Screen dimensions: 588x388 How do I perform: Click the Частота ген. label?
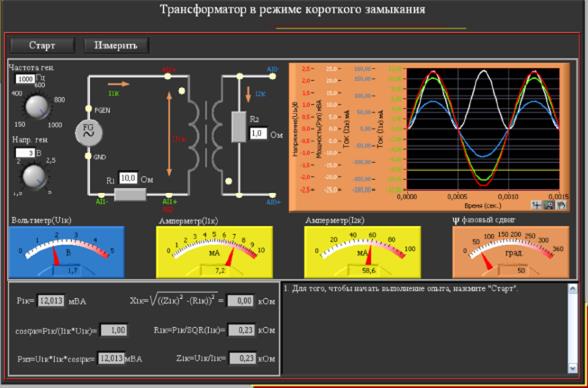(32, 68)
